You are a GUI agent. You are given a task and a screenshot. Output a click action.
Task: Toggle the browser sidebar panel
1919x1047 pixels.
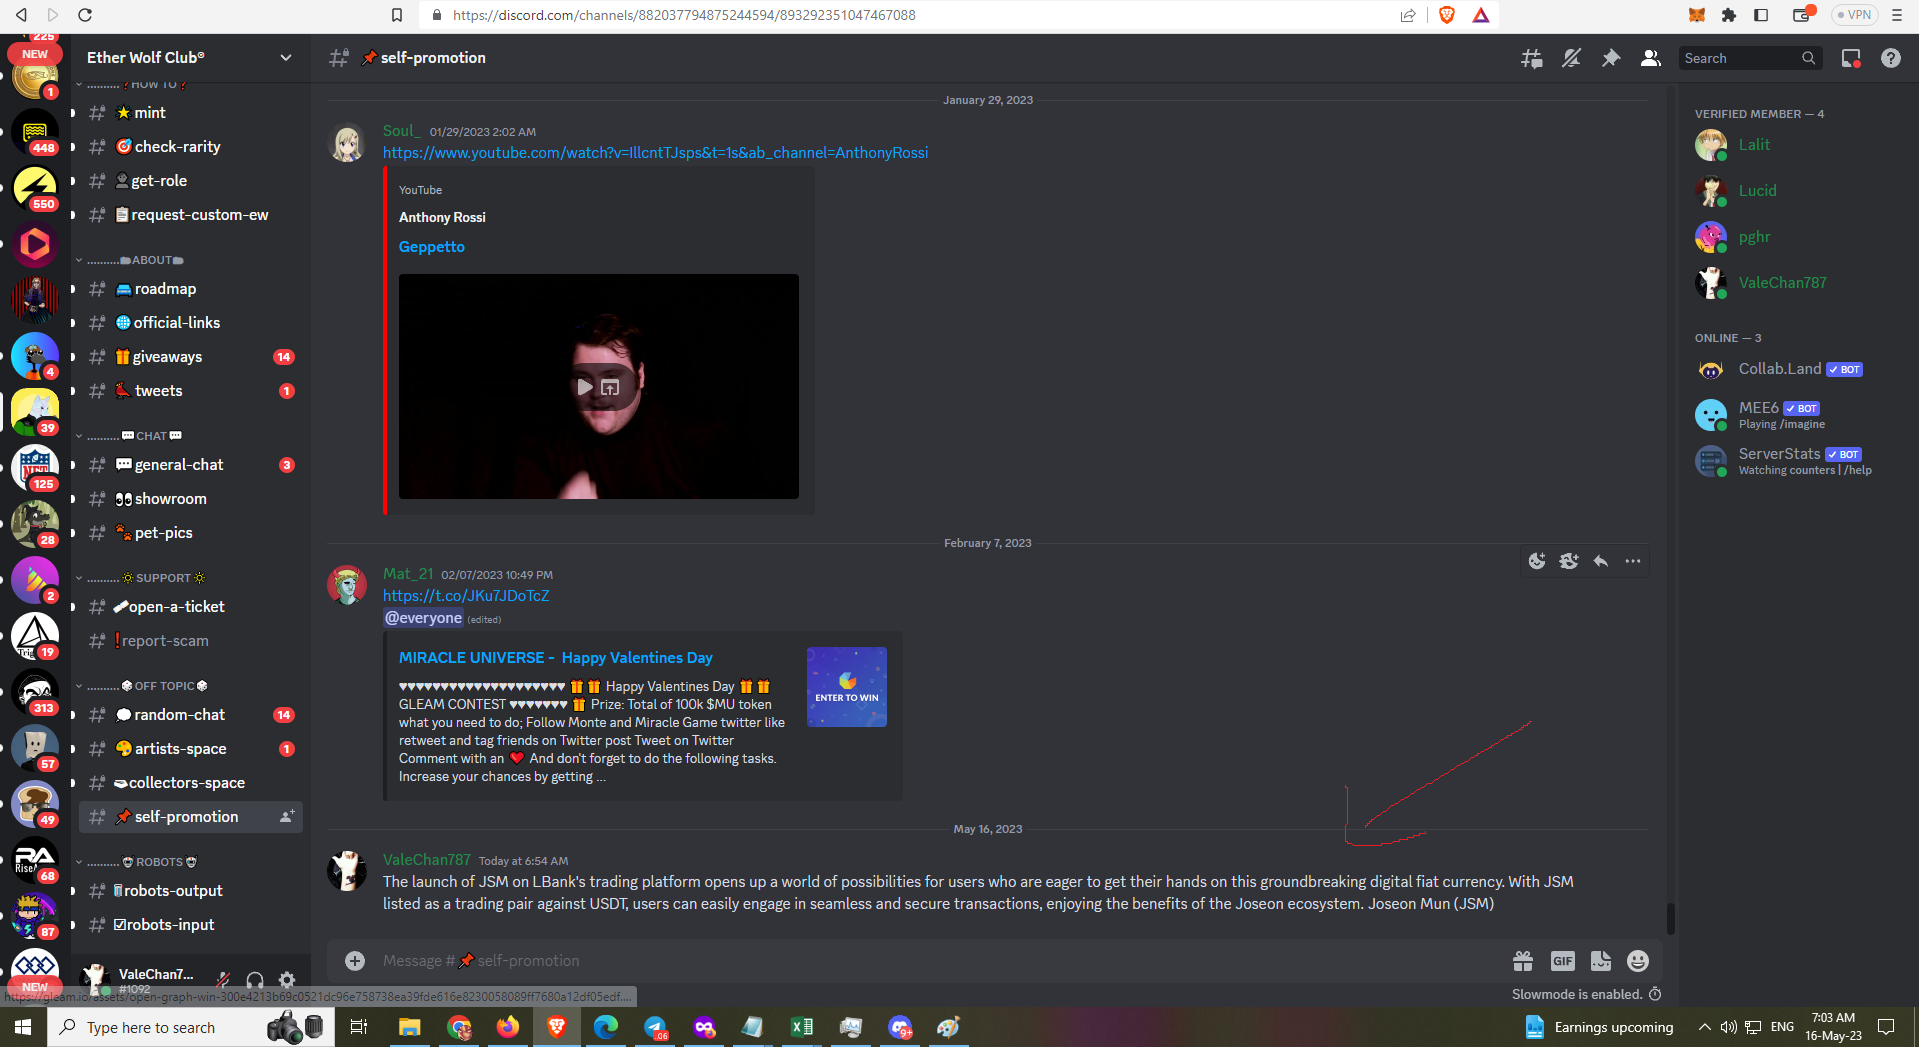pos(1761,15)
